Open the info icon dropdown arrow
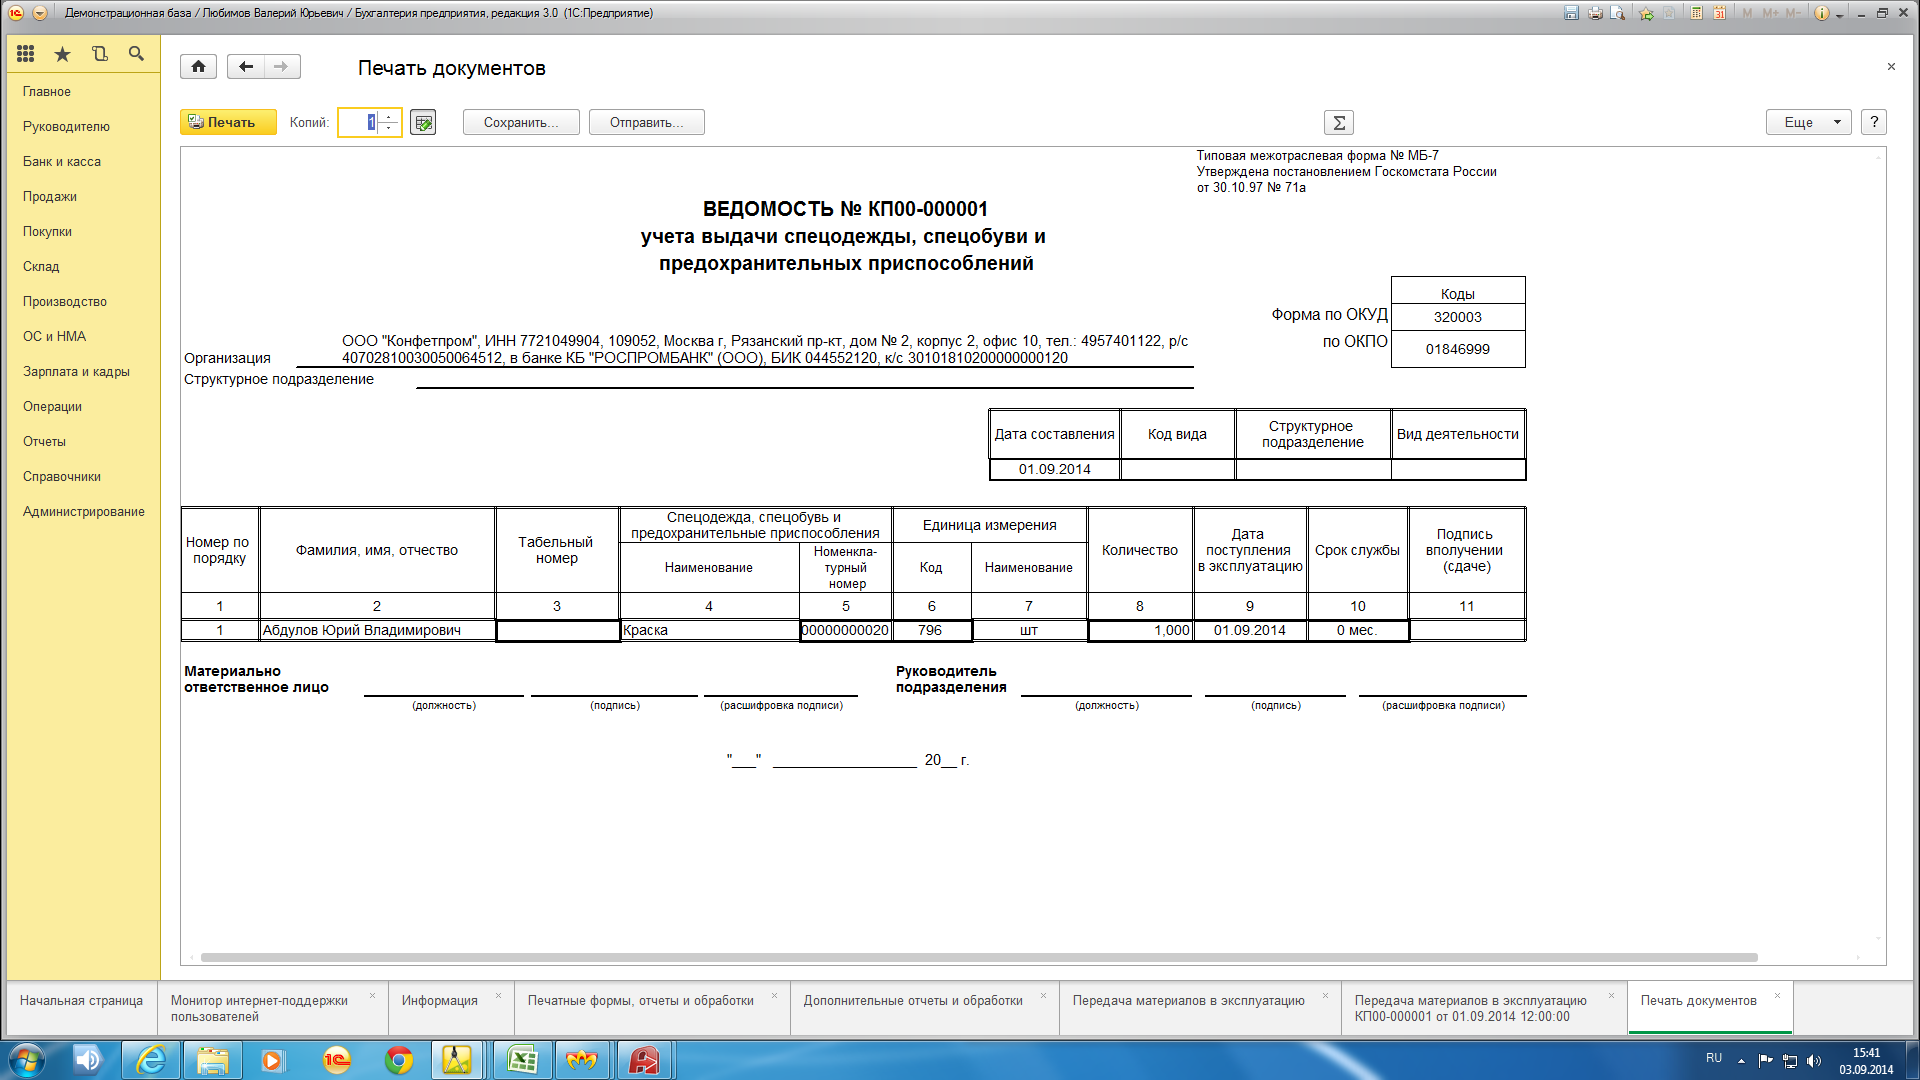 pos(1839,14)
